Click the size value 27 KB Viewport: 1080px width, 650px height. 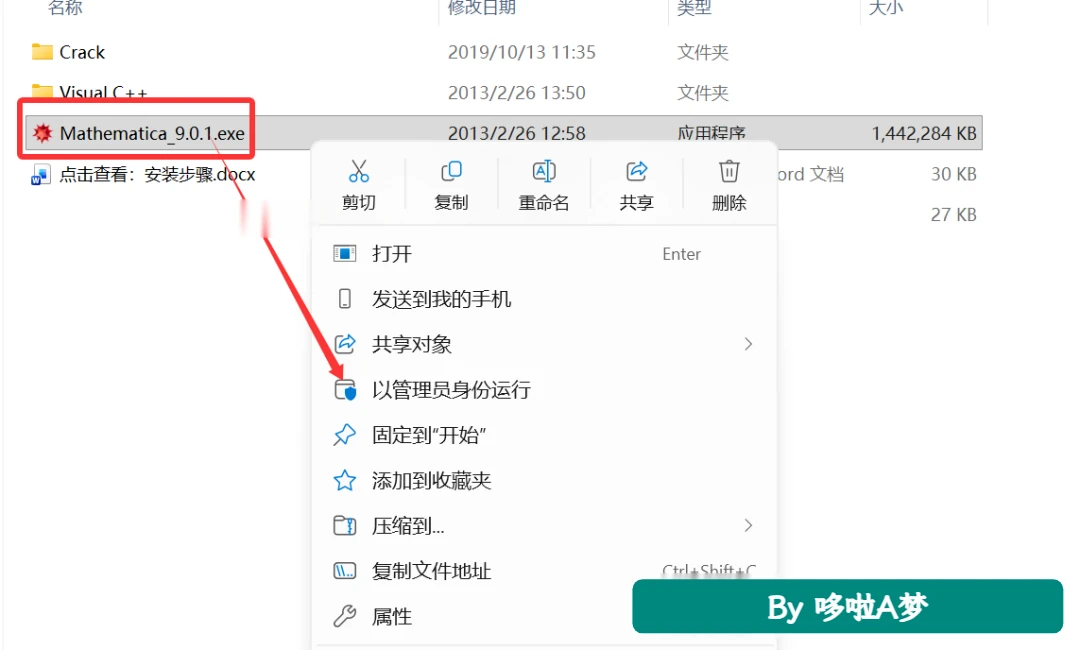[954, 215]
